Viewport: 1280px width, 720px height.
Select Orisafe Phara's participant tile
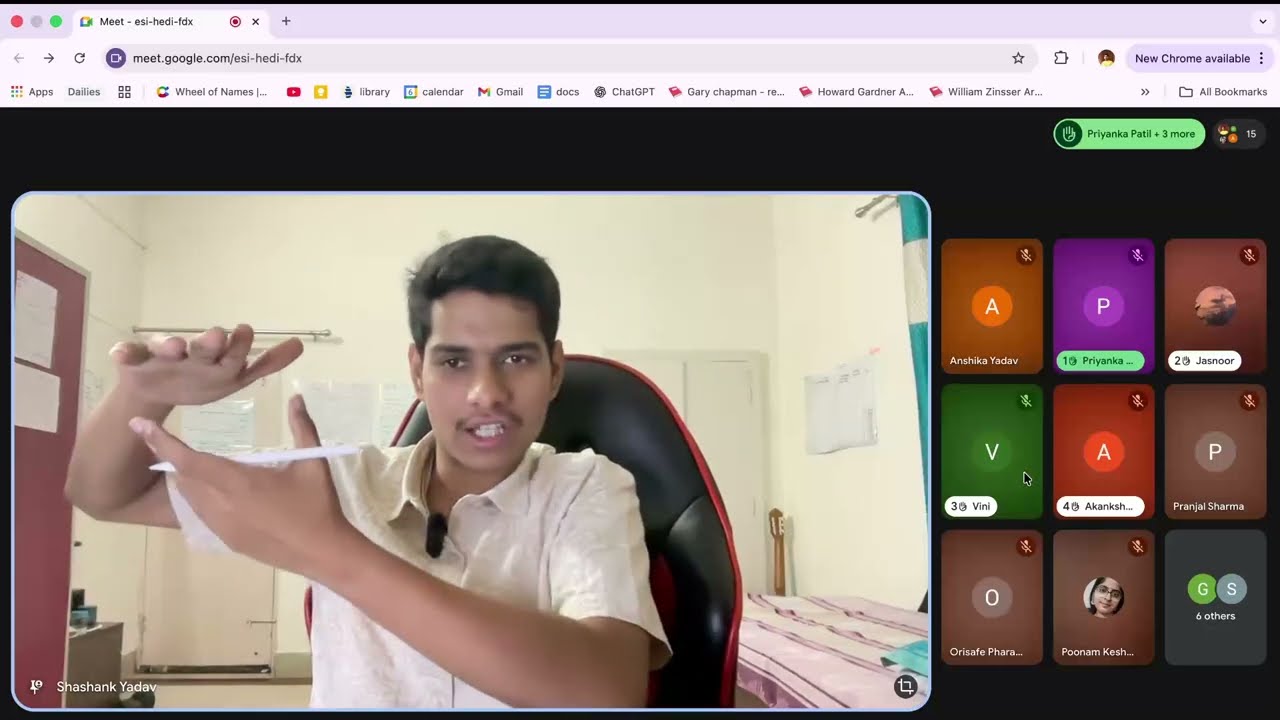(992, 597)
